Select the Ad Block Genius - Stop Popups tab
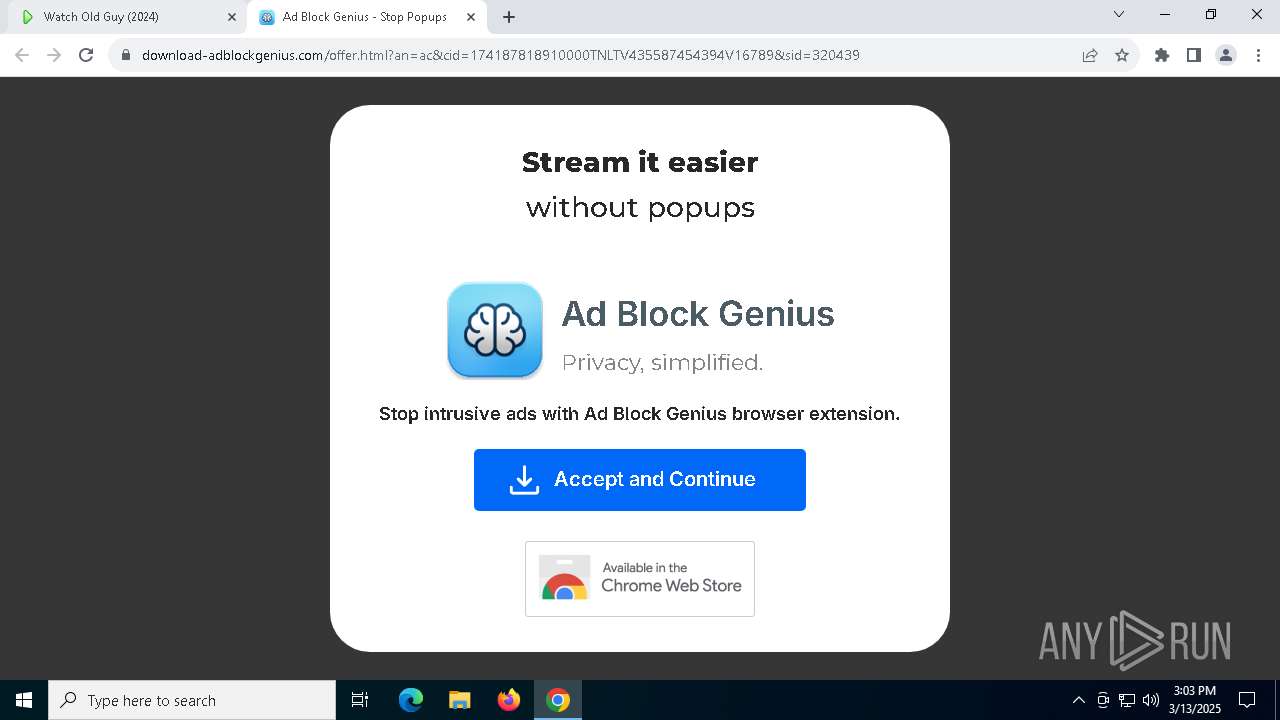The image size is (1280, 720). 364,17
